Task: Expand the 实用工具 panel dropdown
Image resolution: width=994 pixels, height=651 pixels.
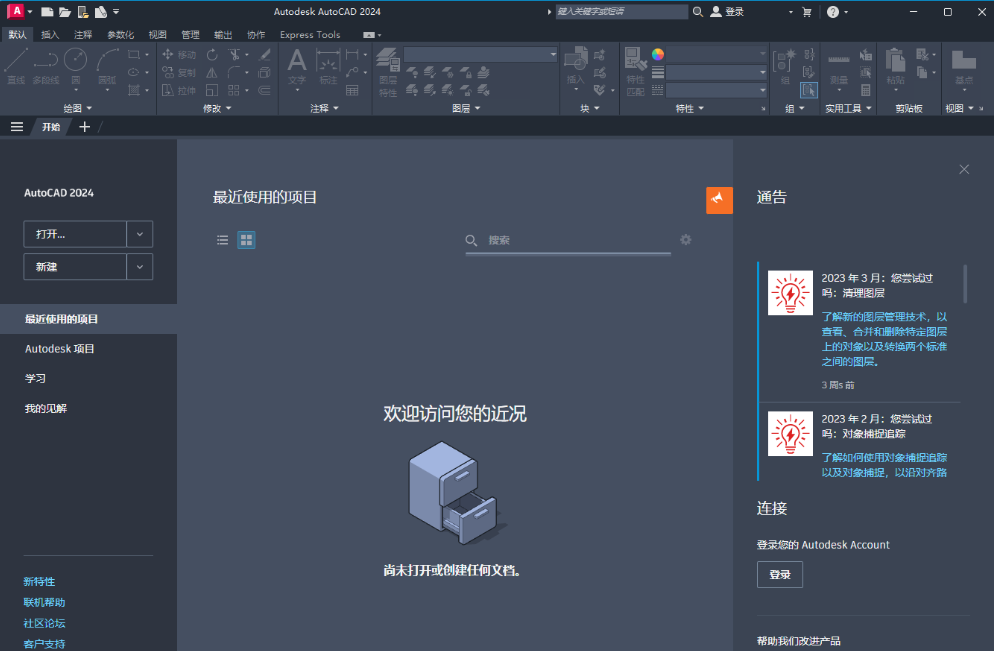Action: [848, 108]
